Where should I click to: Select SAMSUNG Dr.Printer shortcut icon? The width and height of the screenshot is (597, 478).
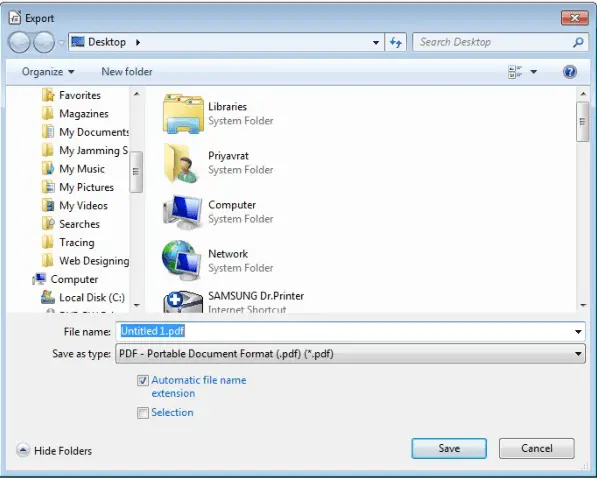pos(183,302)
